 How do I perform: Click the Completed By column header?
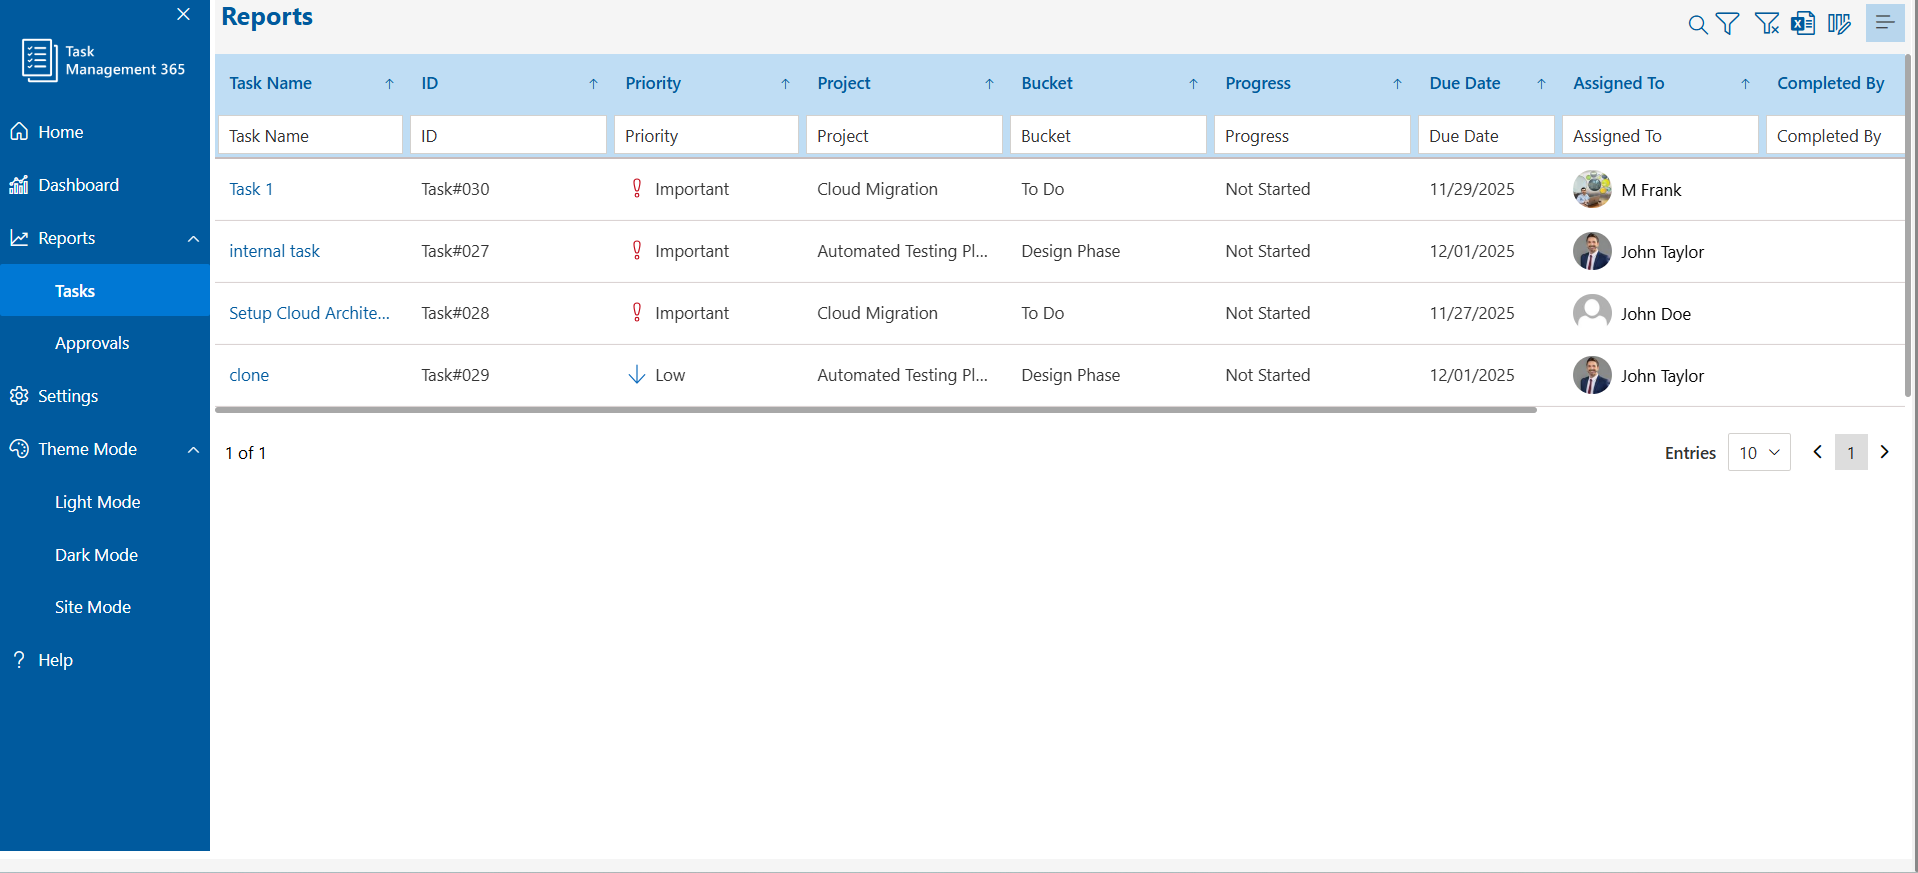click(1830, 83)
